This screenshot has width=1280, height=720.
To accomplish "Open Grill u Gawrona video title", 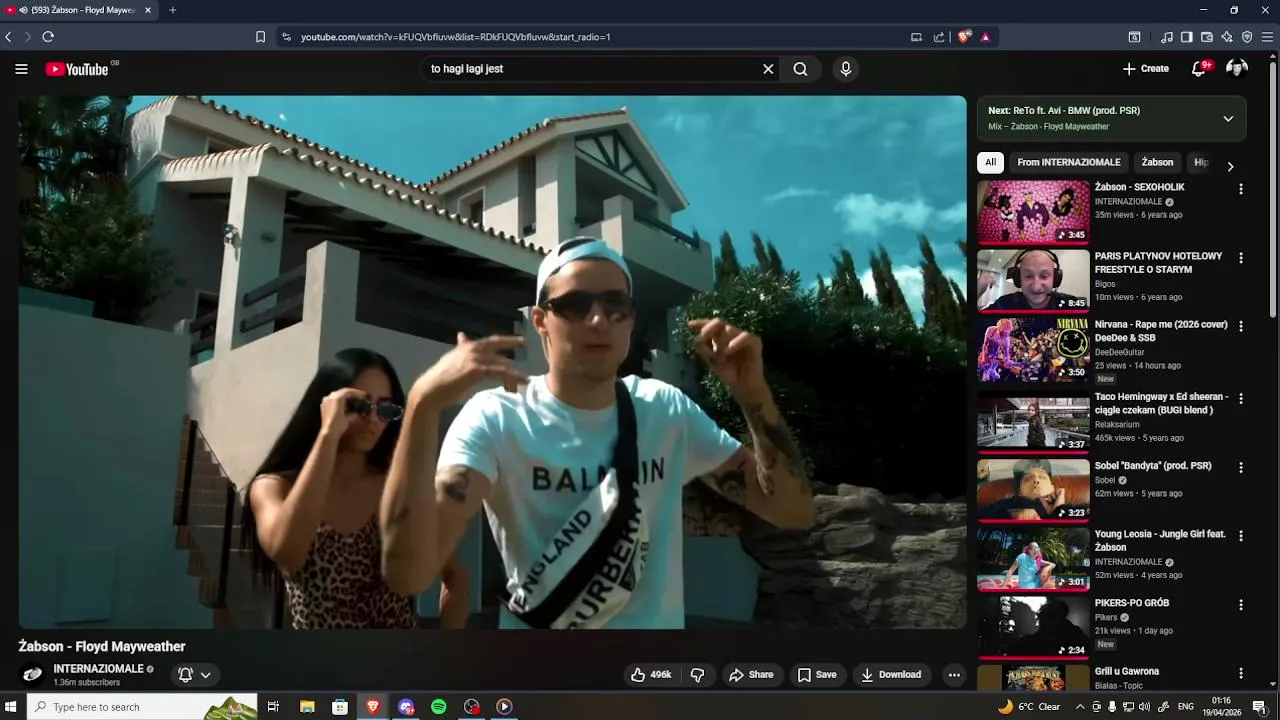I will point(1127,672).
